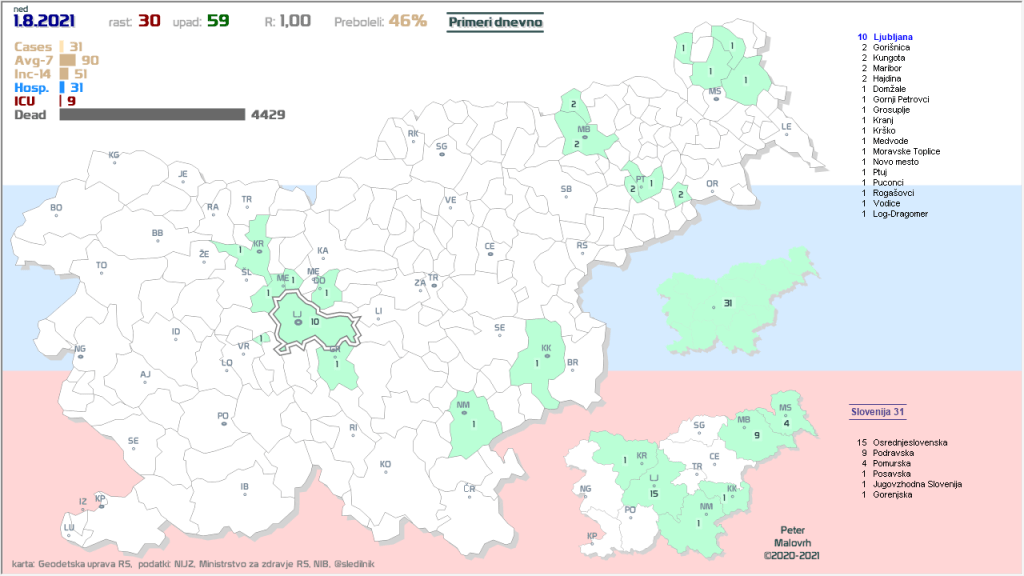
Task: Click the Slovenija 31 heading link
Action: (x=877, y=411)
